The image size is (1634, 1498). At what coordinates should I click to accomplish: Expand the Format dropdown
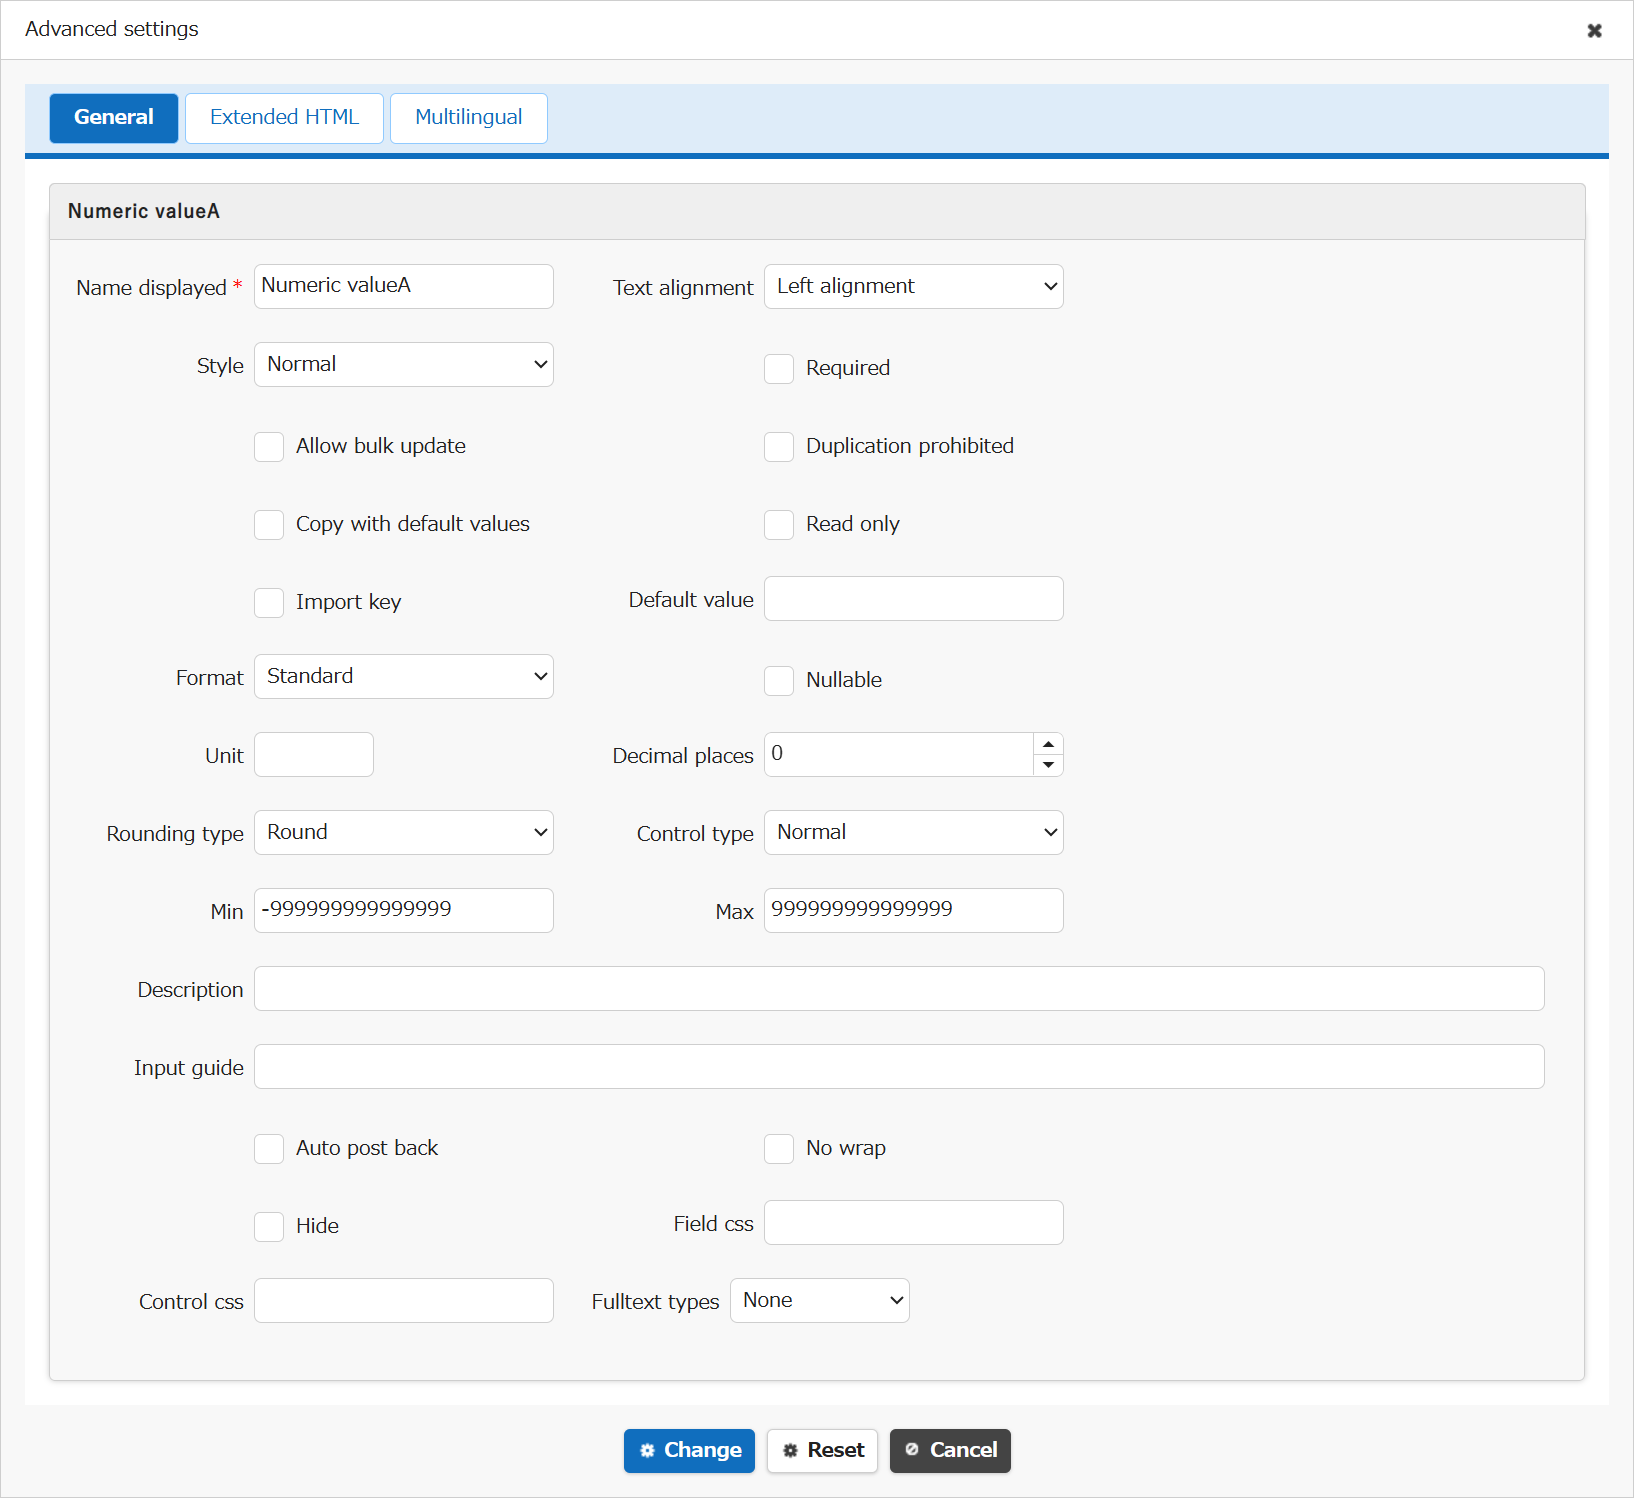404,677
